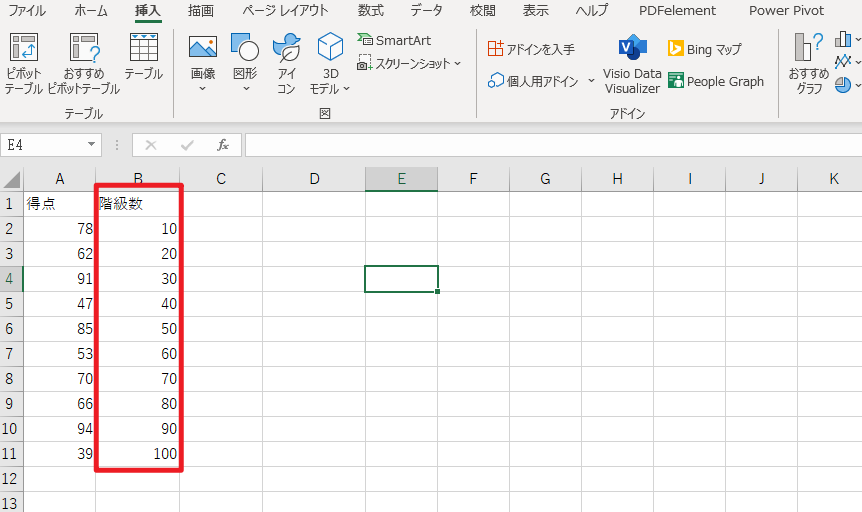Insert pie or doughnut chart
This screenshot has width=862, height=512.
[847, 84]
